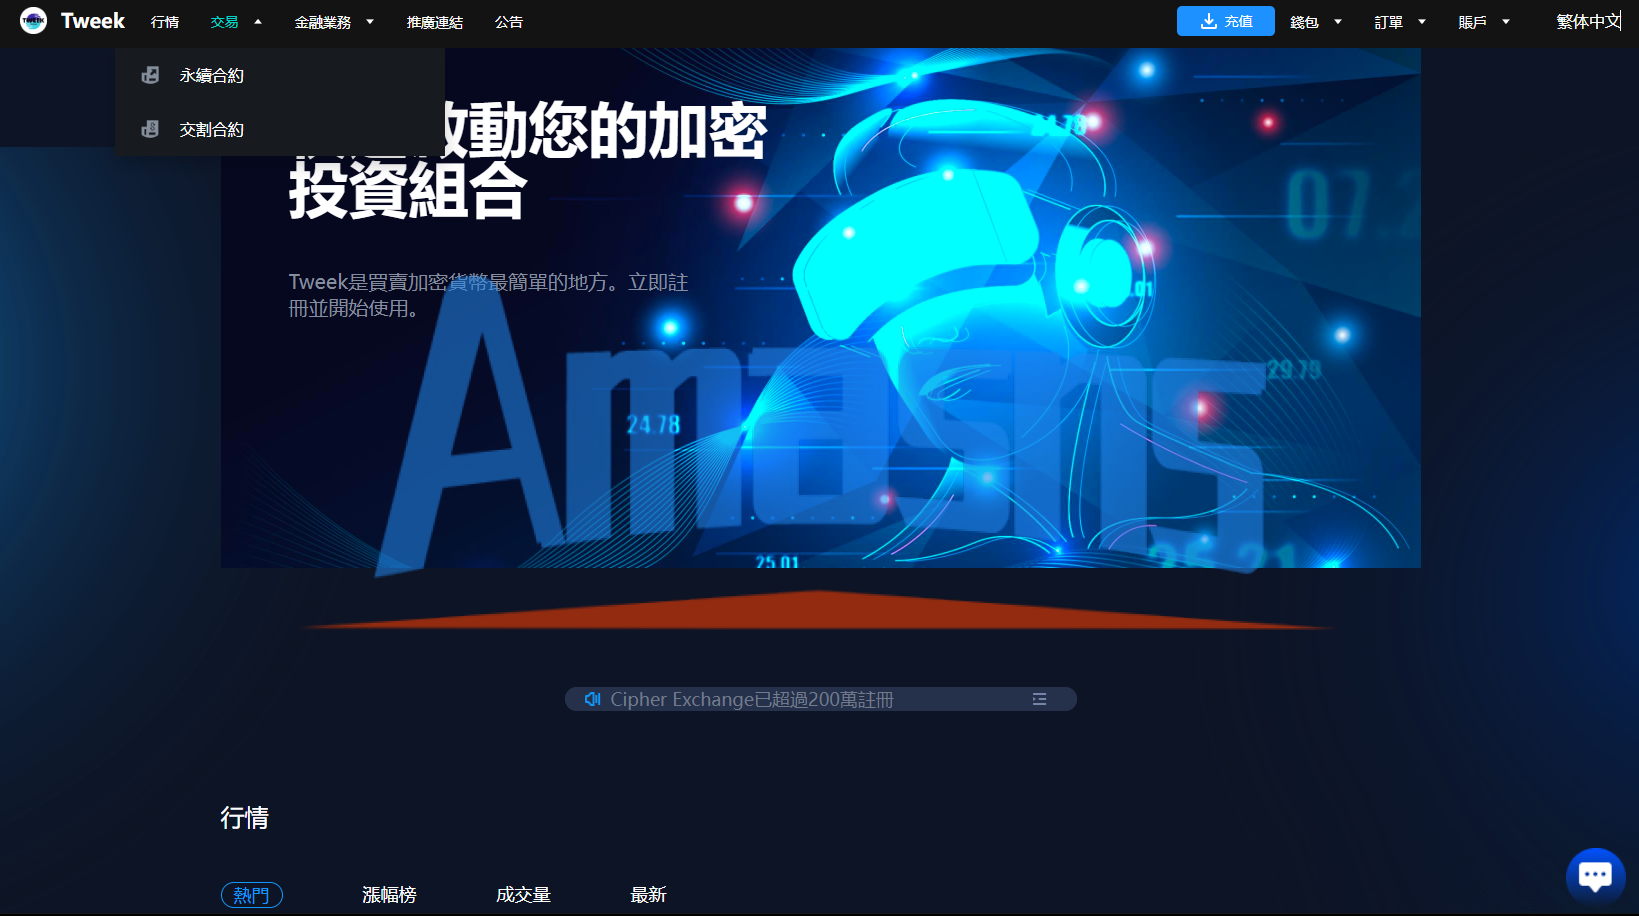Click the Tweek round logo icon
This screenshot has height=916, width=1639.
(x=33, y=21)
